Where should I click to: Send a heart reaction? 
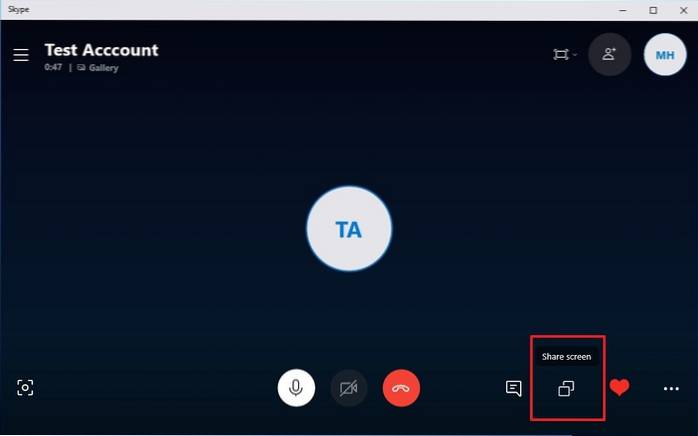[x=619, y=387]
